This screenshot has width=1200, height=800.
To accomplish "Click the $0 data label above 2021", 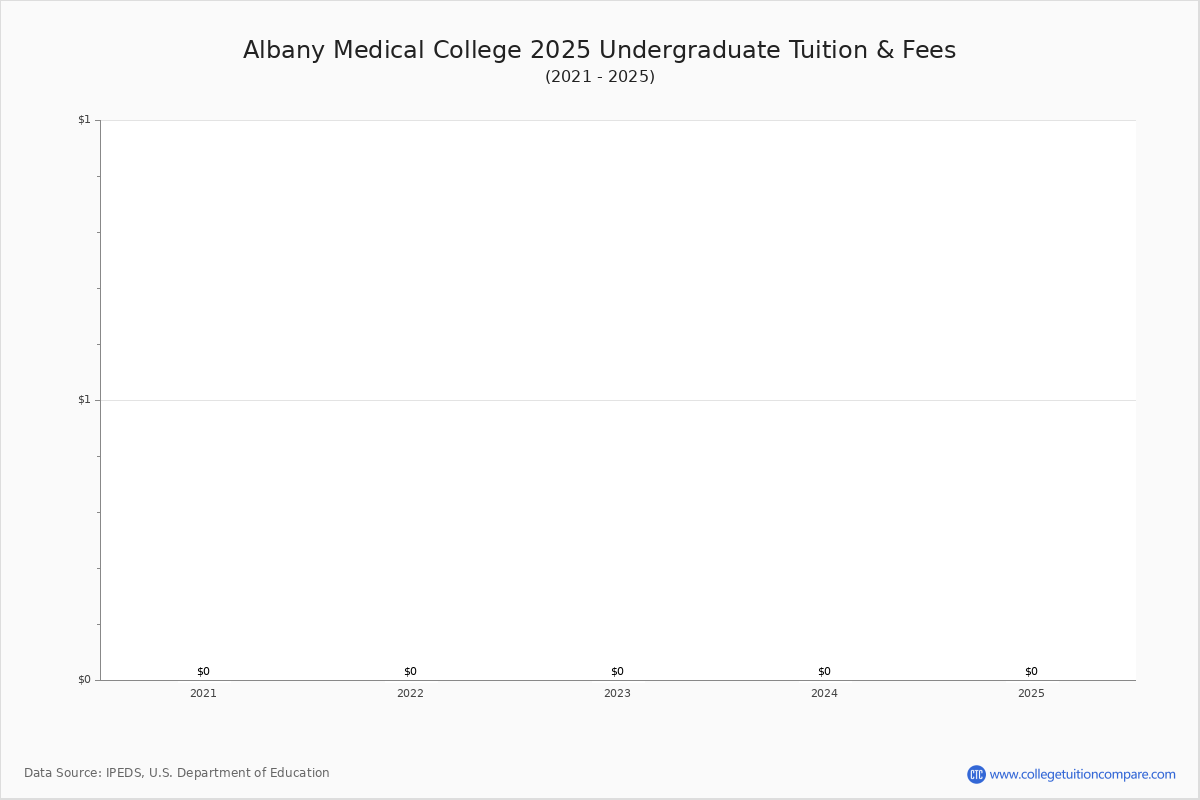I will 203,671.
